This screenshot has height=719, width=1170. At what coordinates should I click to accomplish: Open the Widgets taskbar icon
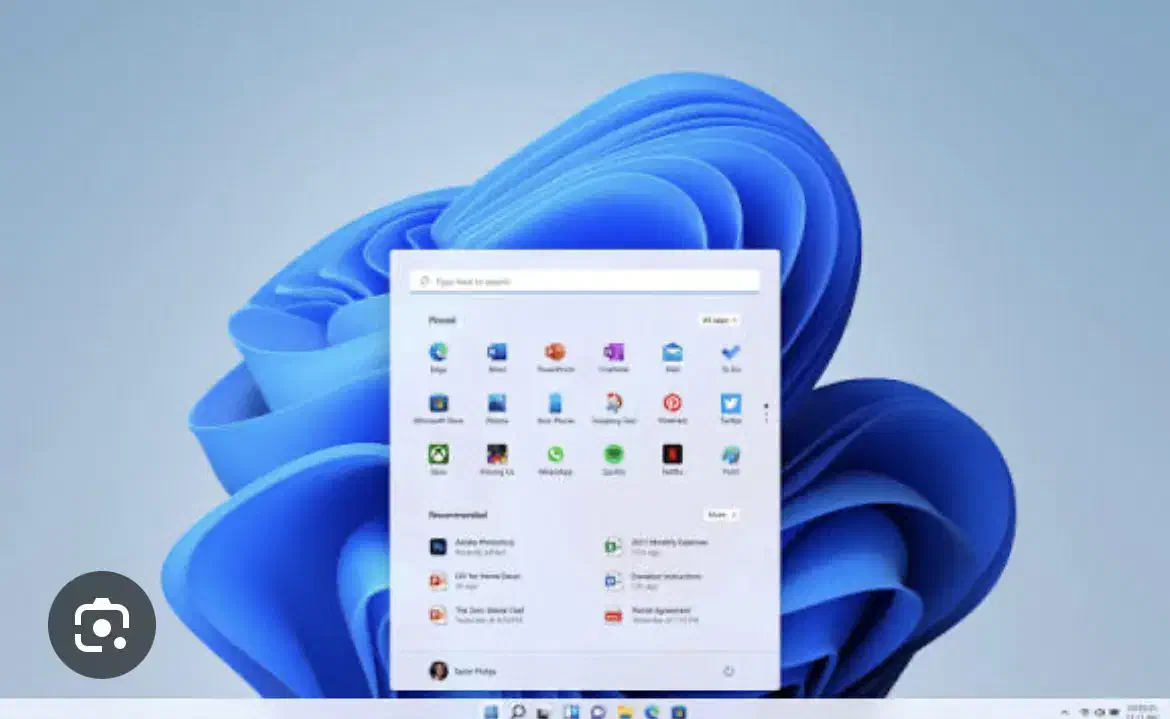coord(571,712)
